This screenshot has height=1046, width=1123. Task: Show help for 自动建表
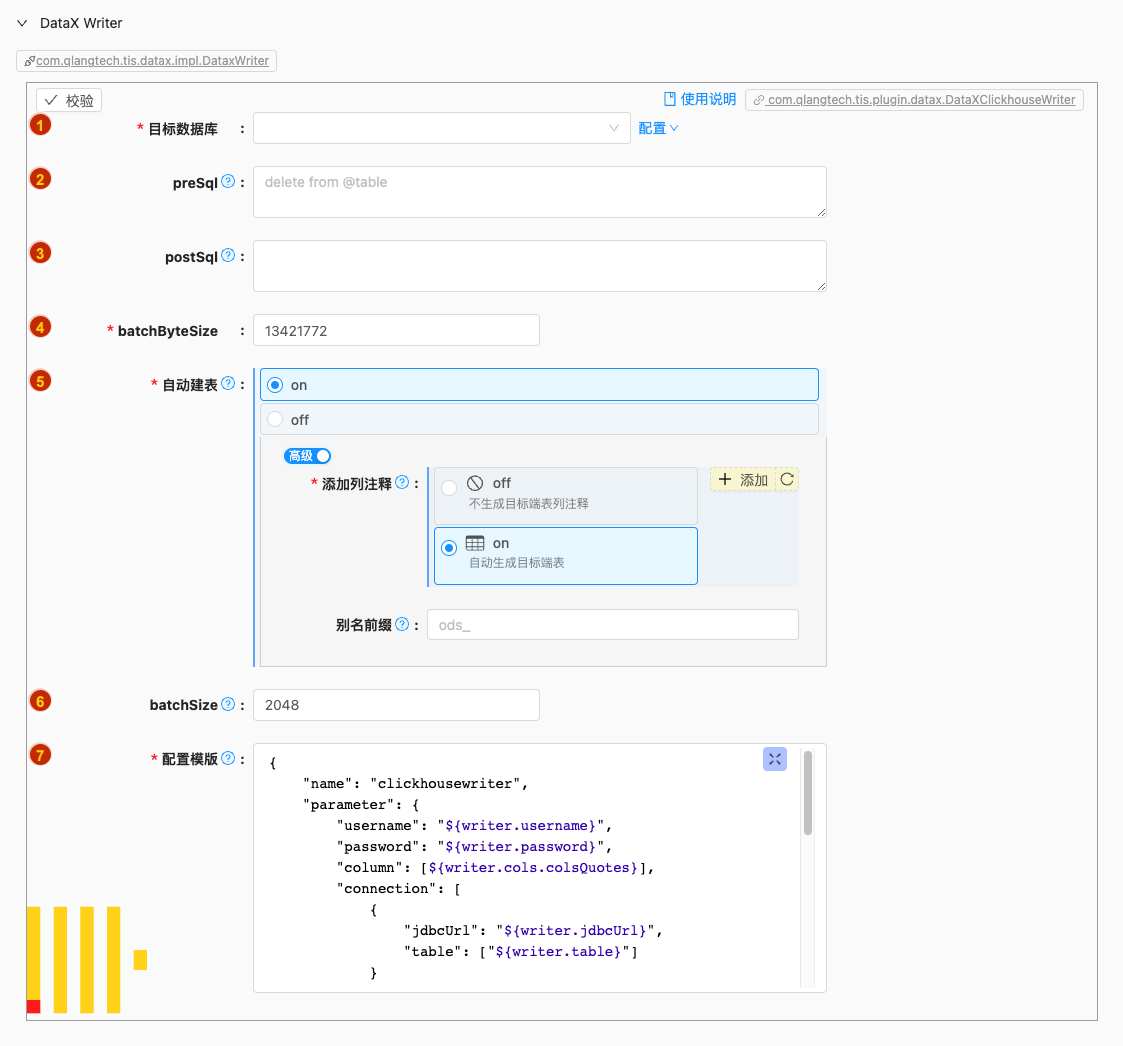pos(228,383)
